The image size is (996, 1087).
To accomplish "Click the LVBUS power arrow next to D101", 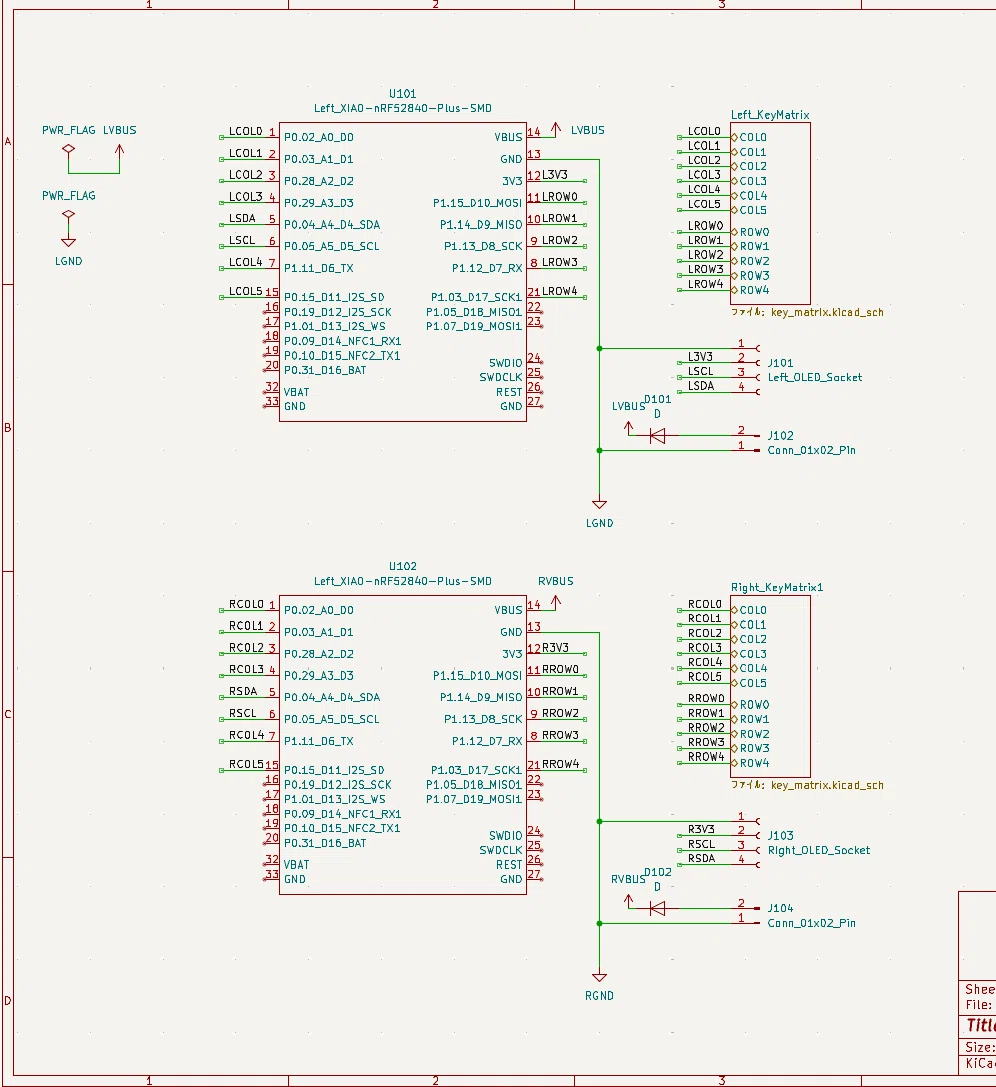I will coord(629,428).
